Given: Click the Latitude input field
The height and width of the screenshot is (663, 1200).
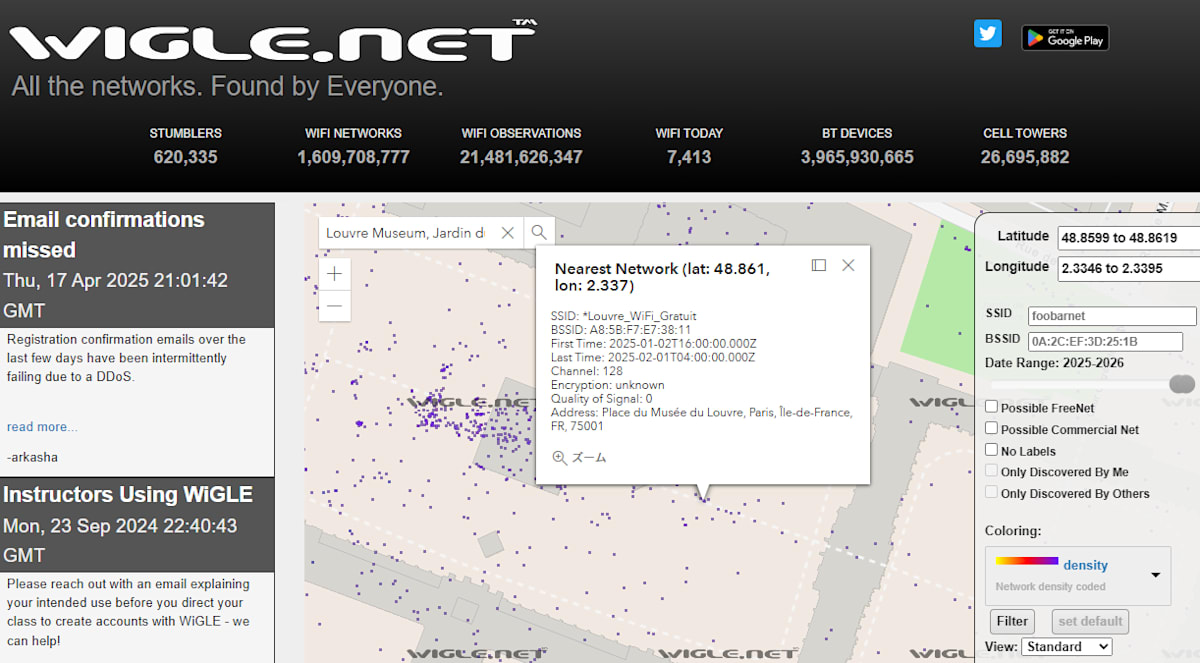Looking at the screenshot, I should pos(1128,238).
